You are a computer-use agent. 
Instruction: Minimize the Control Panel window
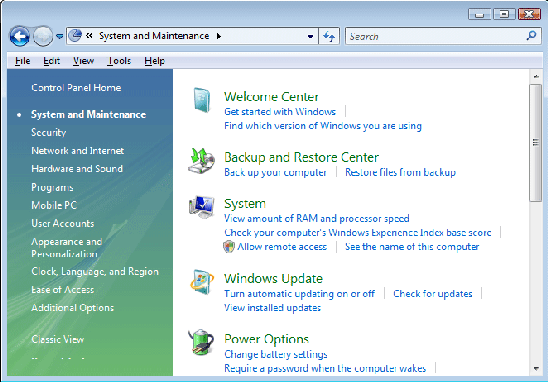tap(479, 14)
